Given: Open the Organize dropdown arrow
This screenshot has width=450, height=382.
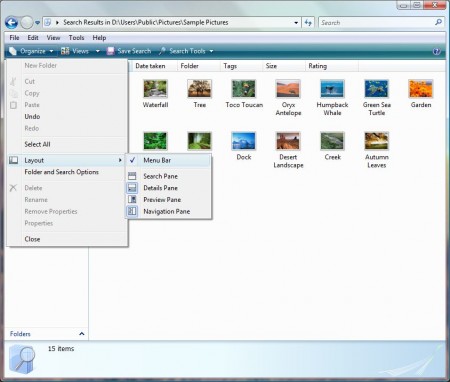Looking at the screenshot, I should [x=51, y=51].
